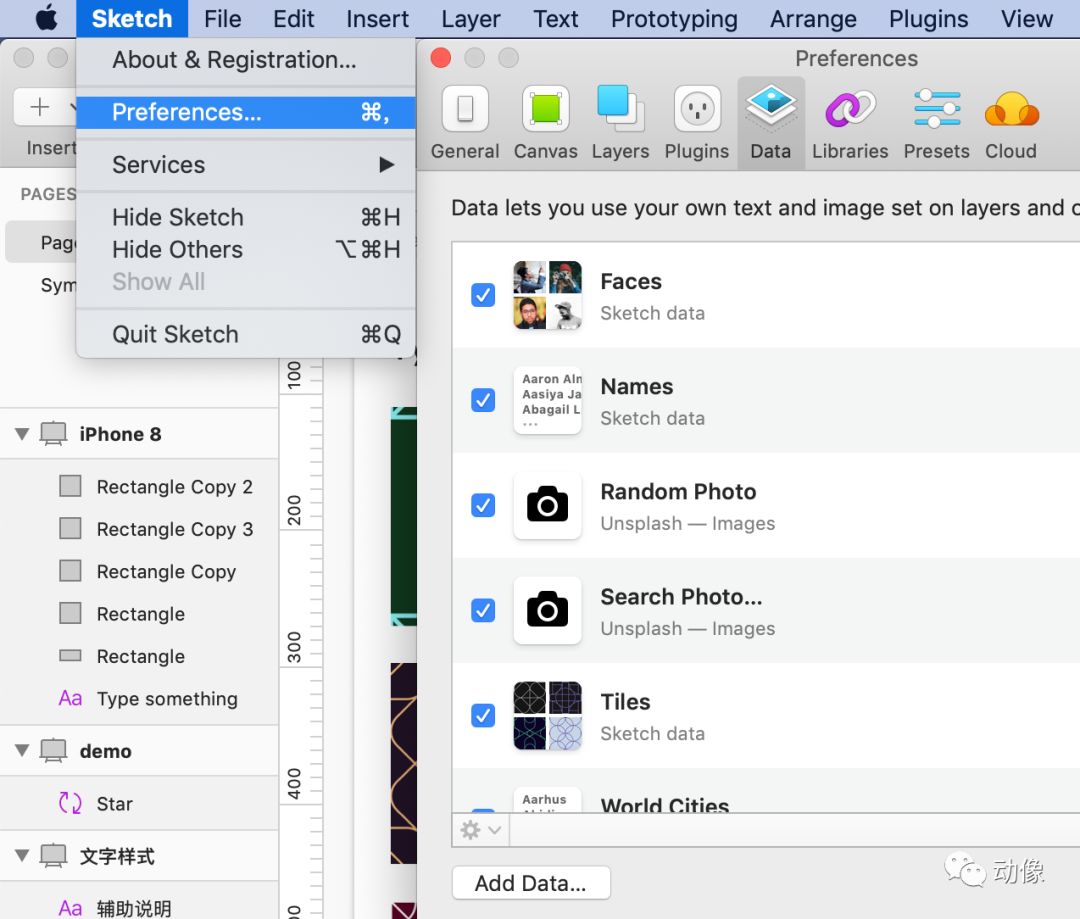Uncheck the Search Photo data source
1080x919 pixels.
pos(483,610)
